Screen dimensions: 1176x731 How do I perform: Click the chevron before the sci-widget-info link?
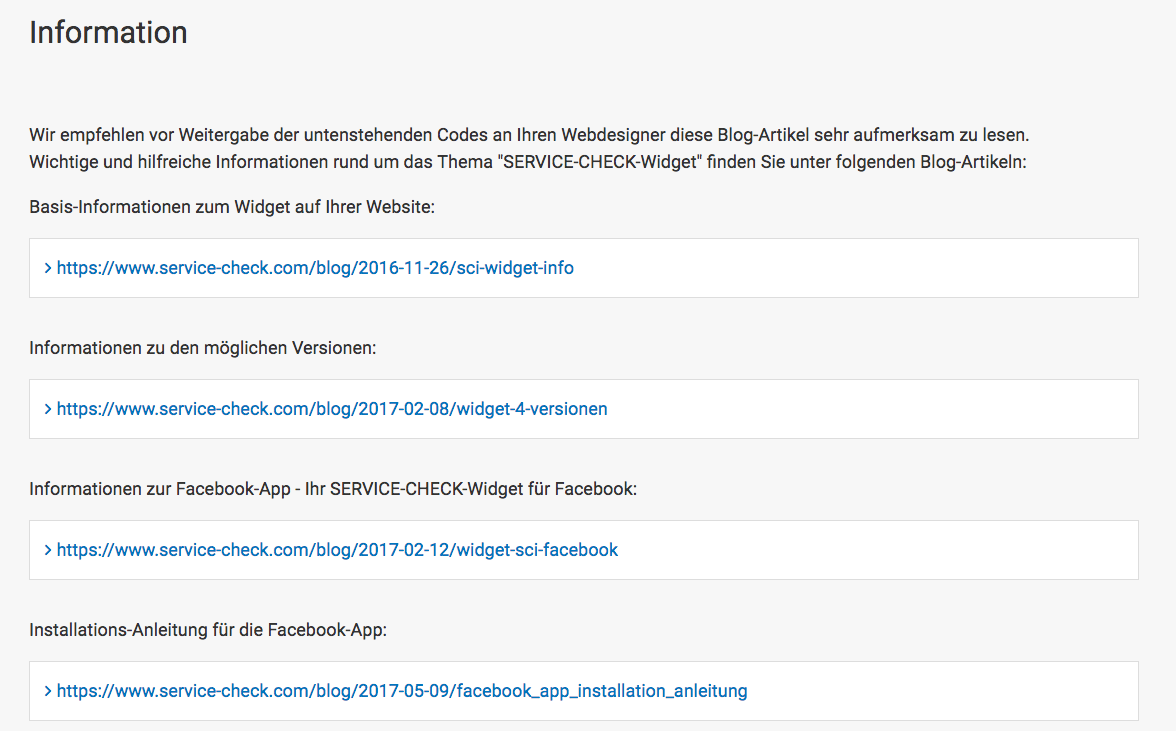(48, 268)
